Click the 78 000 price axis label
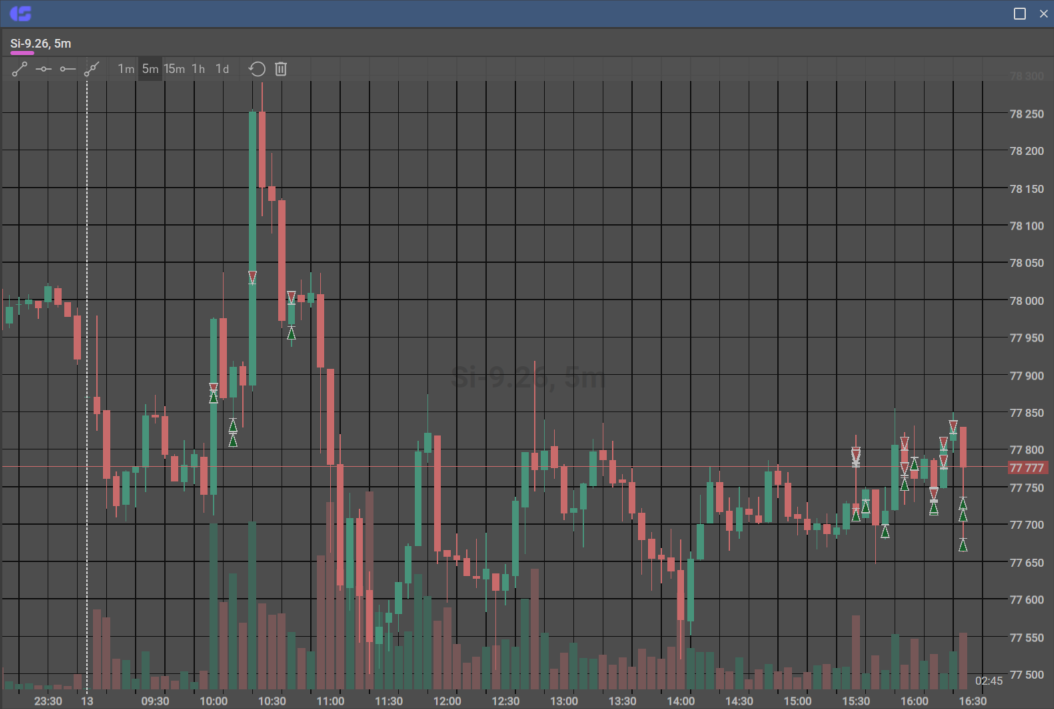Screen dimensions: 1054x709 (x=1026, y=300)
